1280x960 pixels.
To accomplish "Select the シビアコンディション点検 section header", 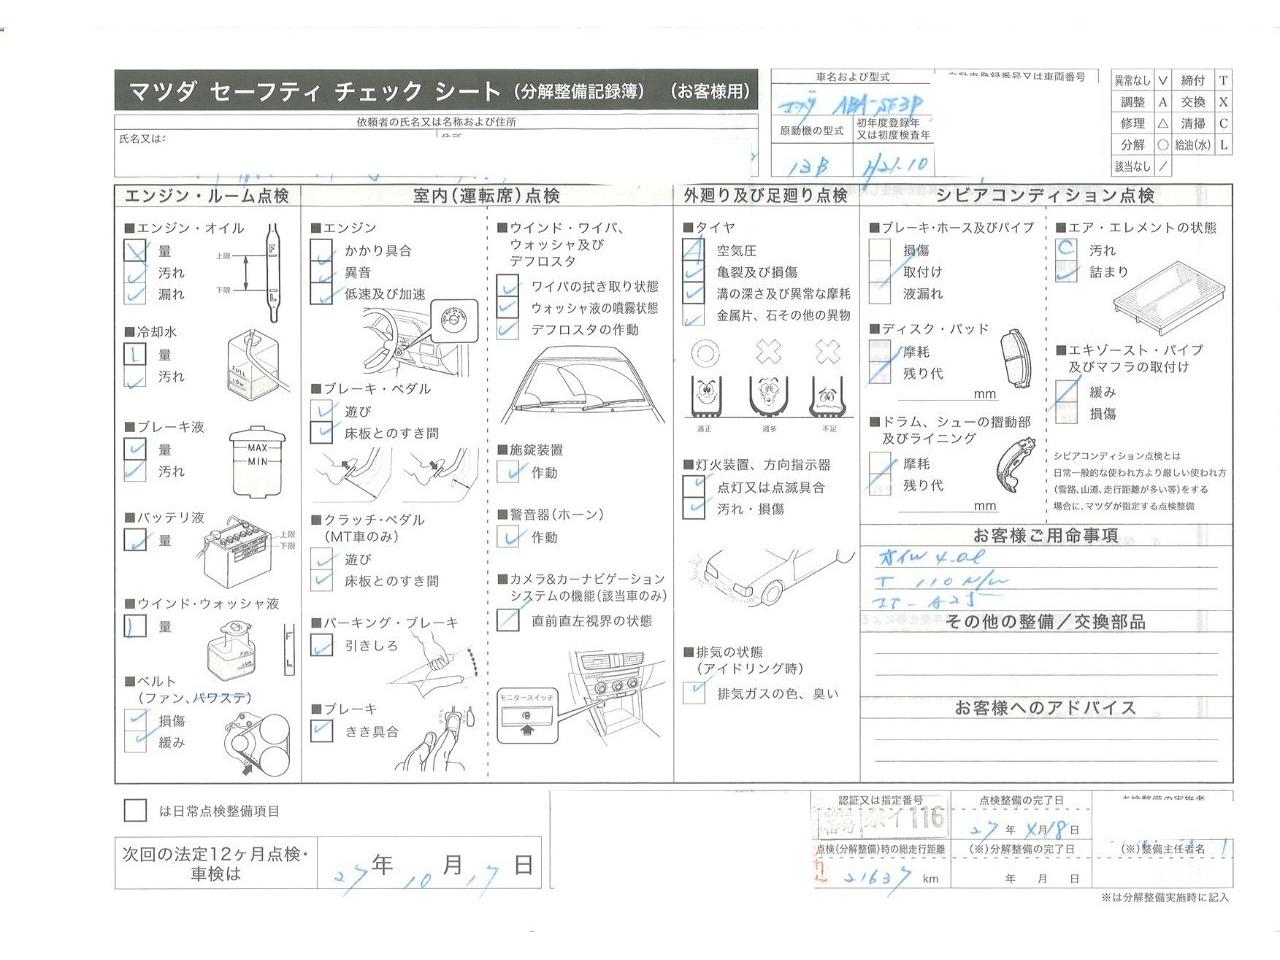I will click(x=1047, y=195).
